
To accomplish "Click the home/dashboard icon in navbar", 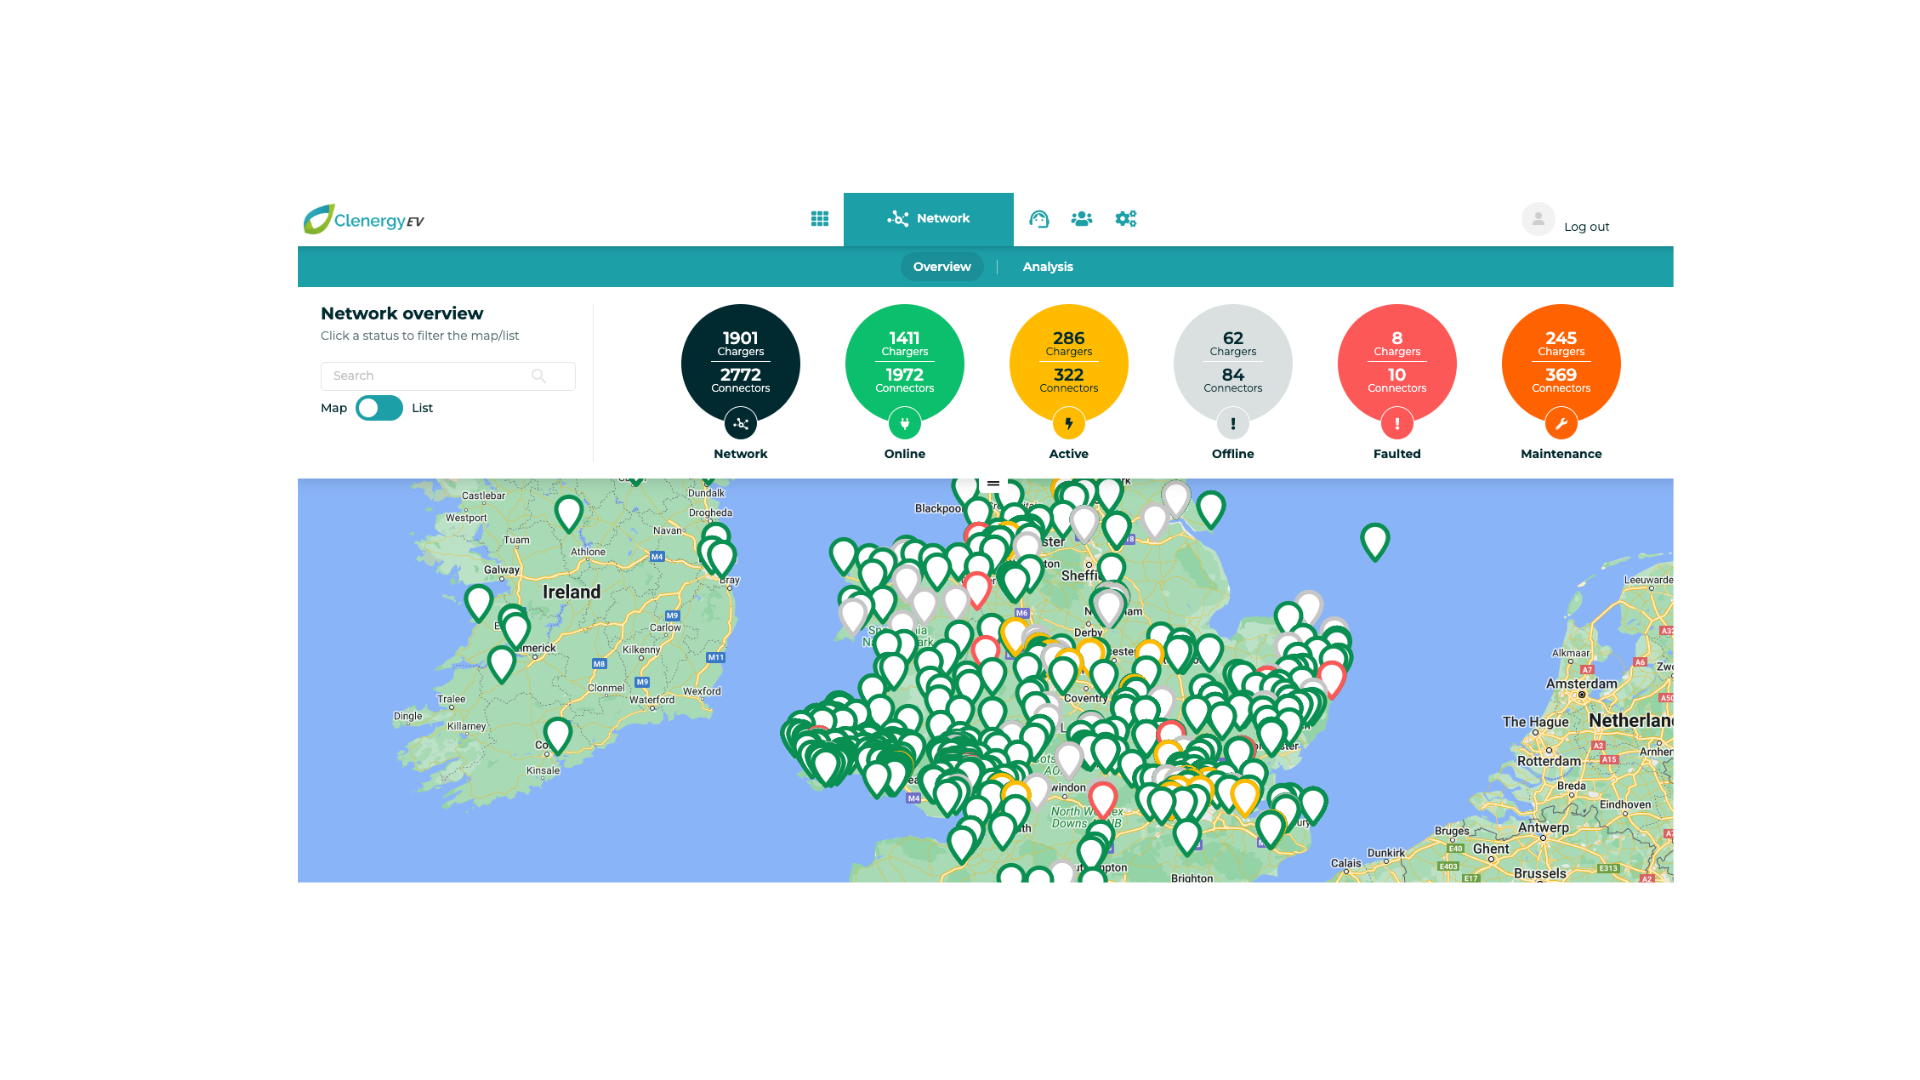I will point(818,218).
